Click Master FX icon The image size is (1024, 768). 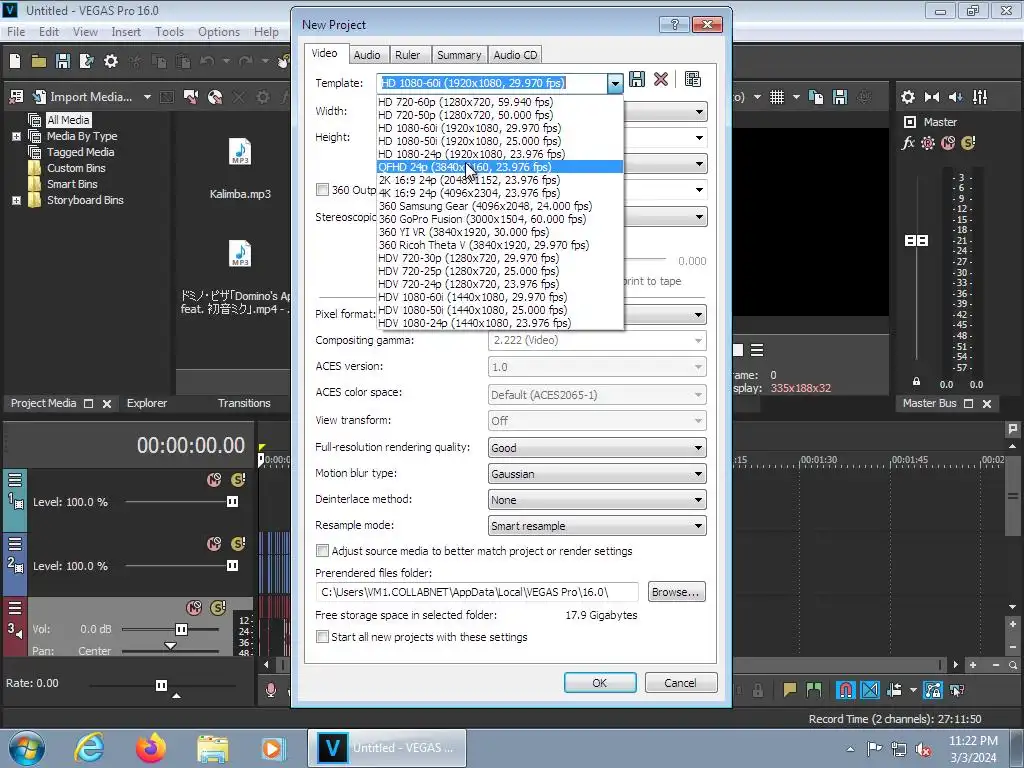tap(908, 143)
